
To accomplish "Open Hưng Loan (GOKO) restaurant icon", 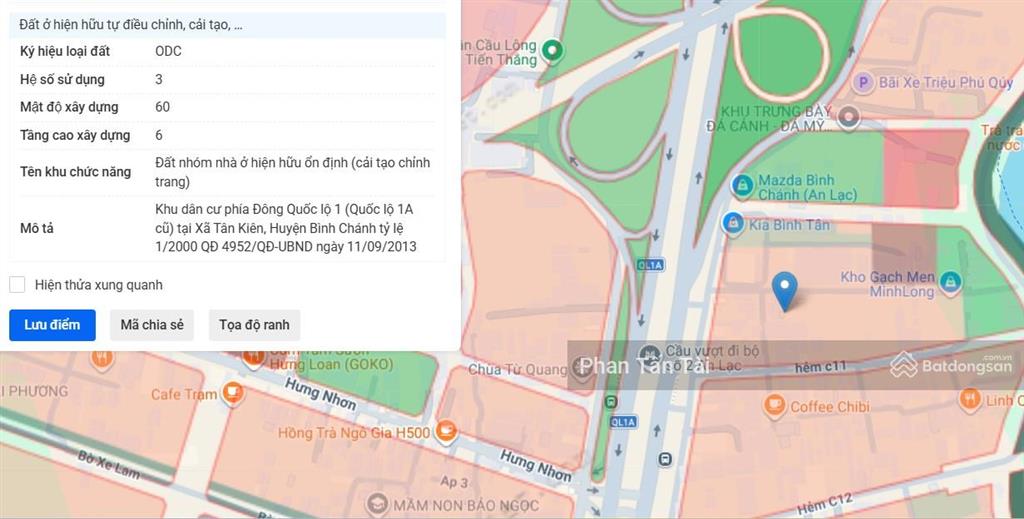I will (253, 358).
